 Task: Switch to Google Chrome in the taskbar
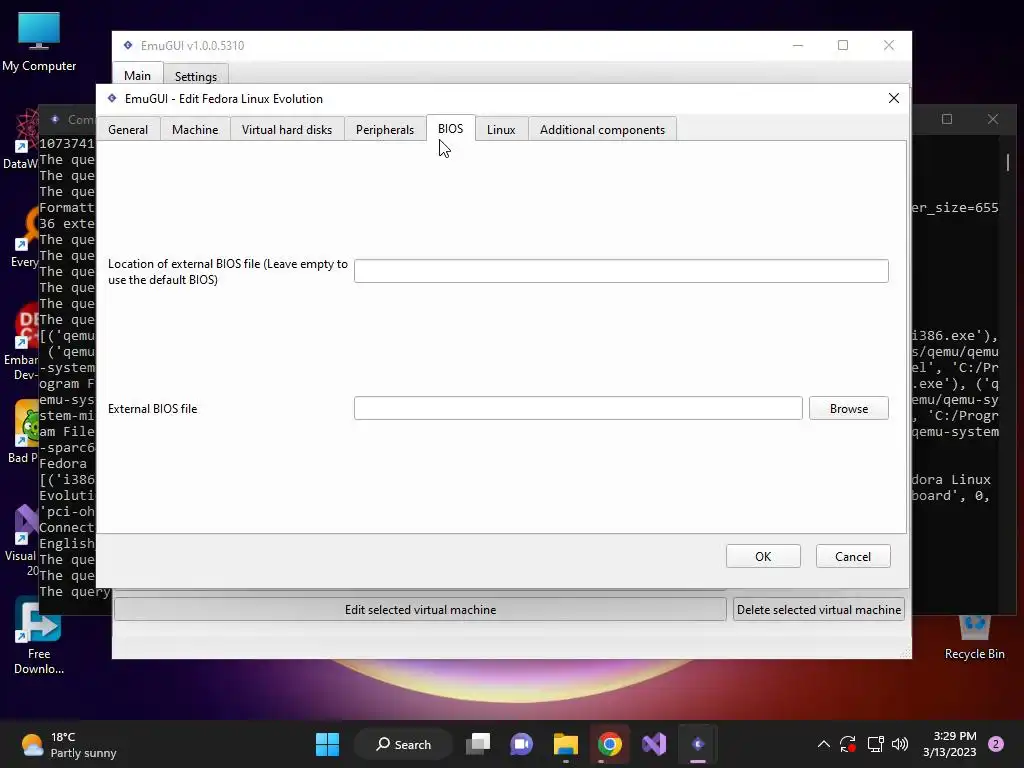tap(609, 744)
